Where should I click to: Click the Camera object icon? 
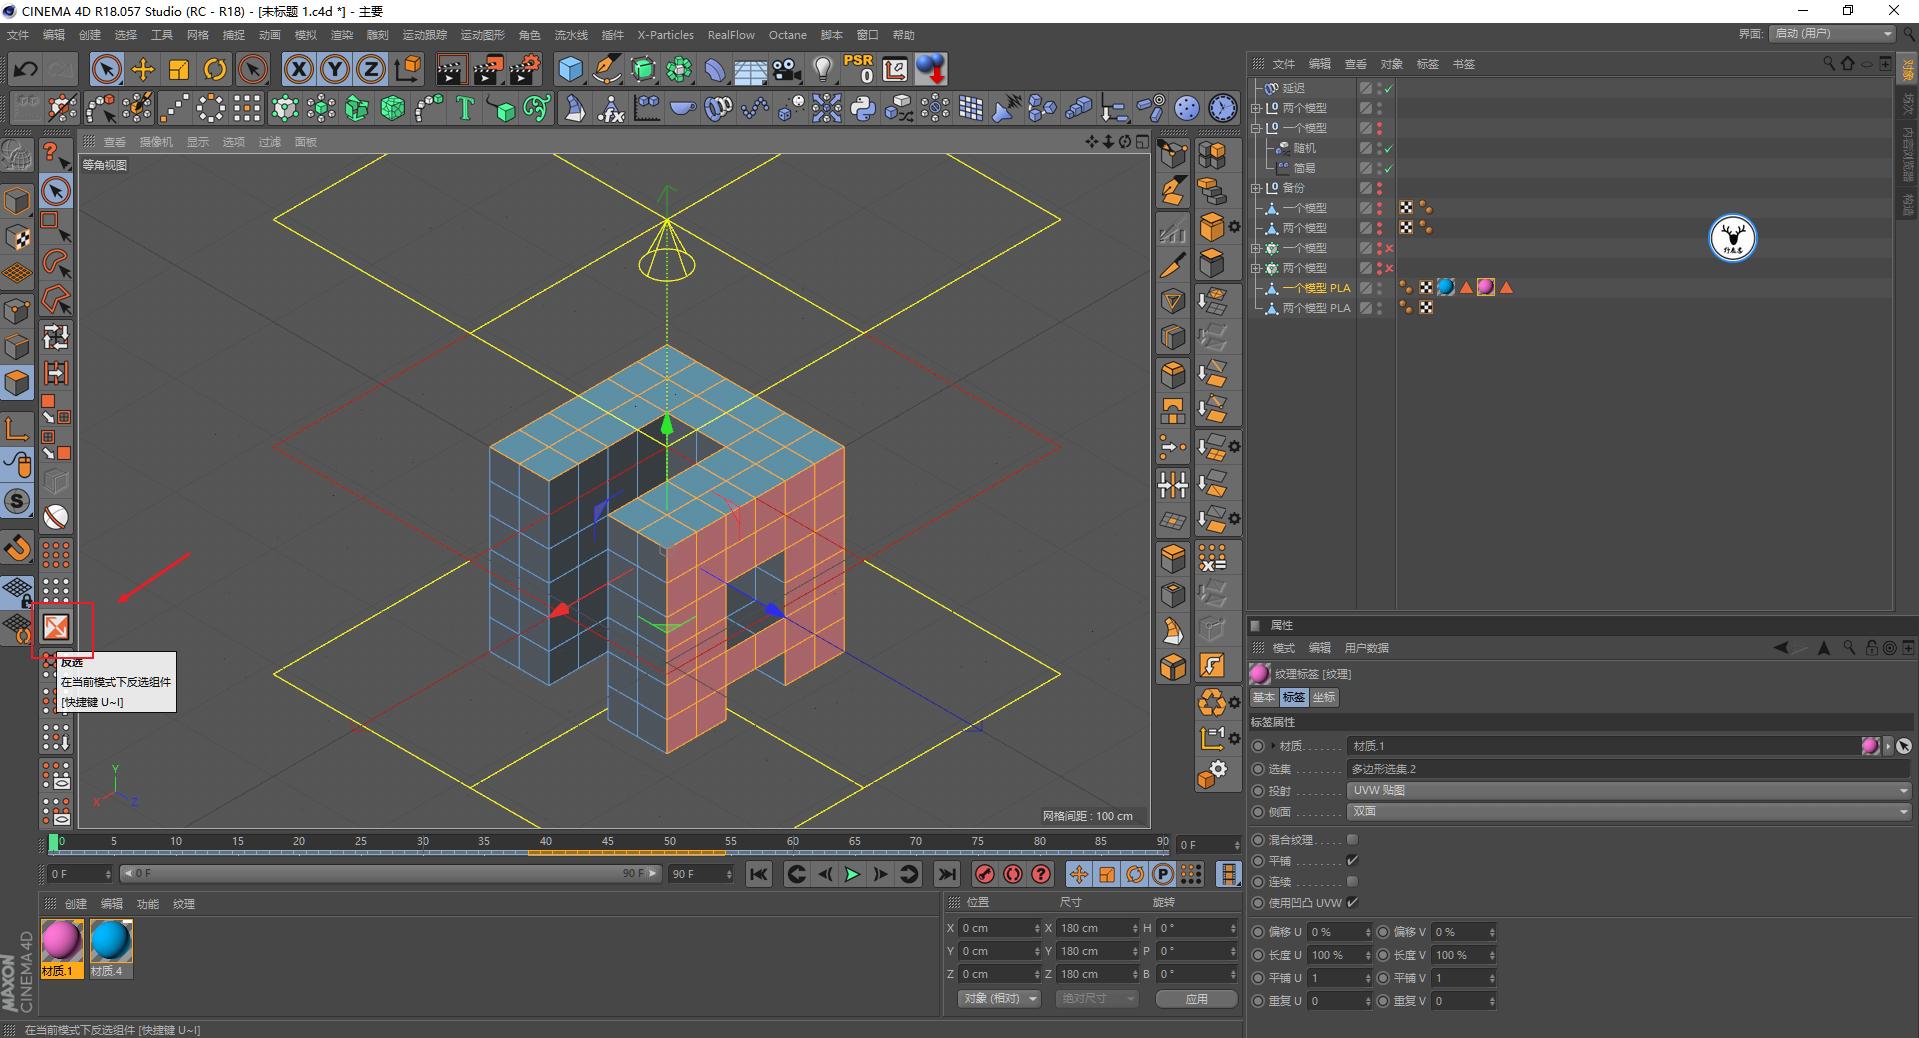click(x=787, y=69)
